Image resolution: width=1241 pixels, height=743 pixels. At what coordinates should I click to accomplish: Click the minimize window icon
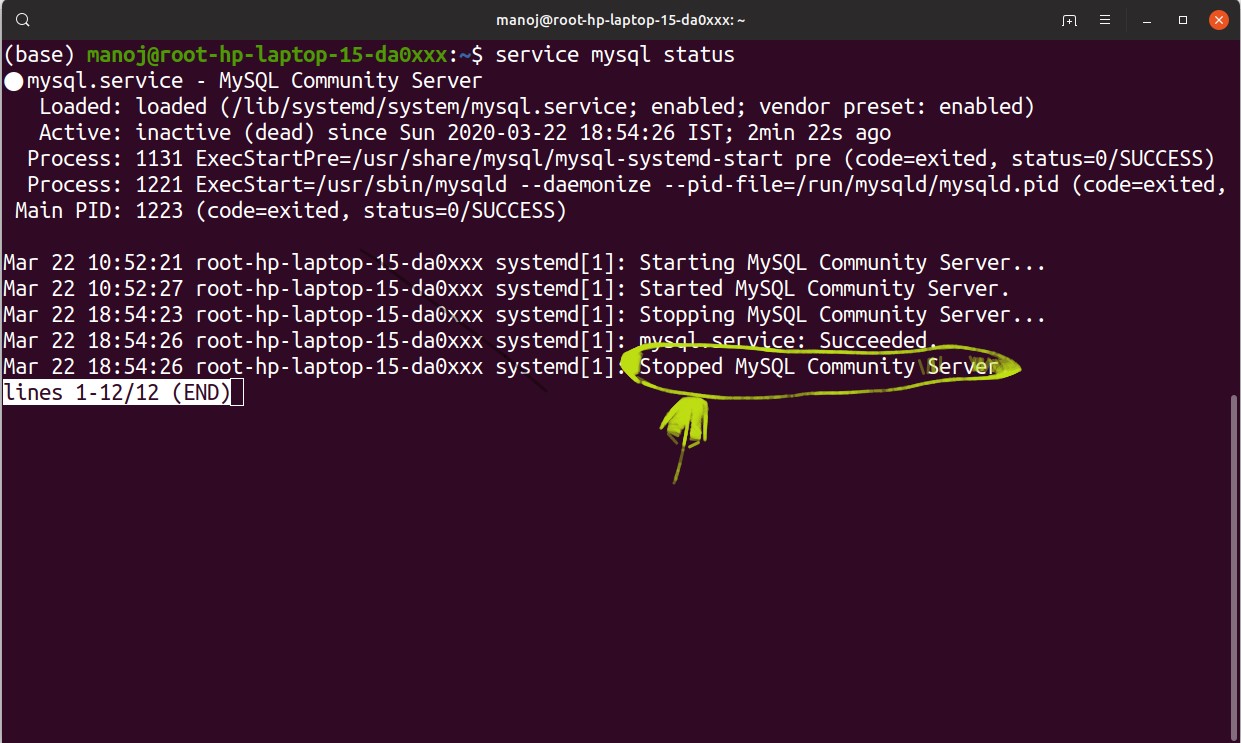[1145, 19]
